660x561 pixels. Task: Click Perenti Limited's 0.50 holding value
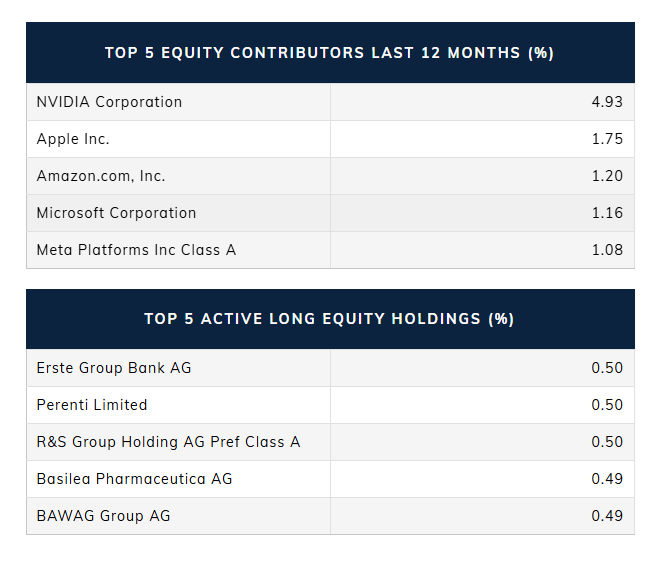point(607,405)
